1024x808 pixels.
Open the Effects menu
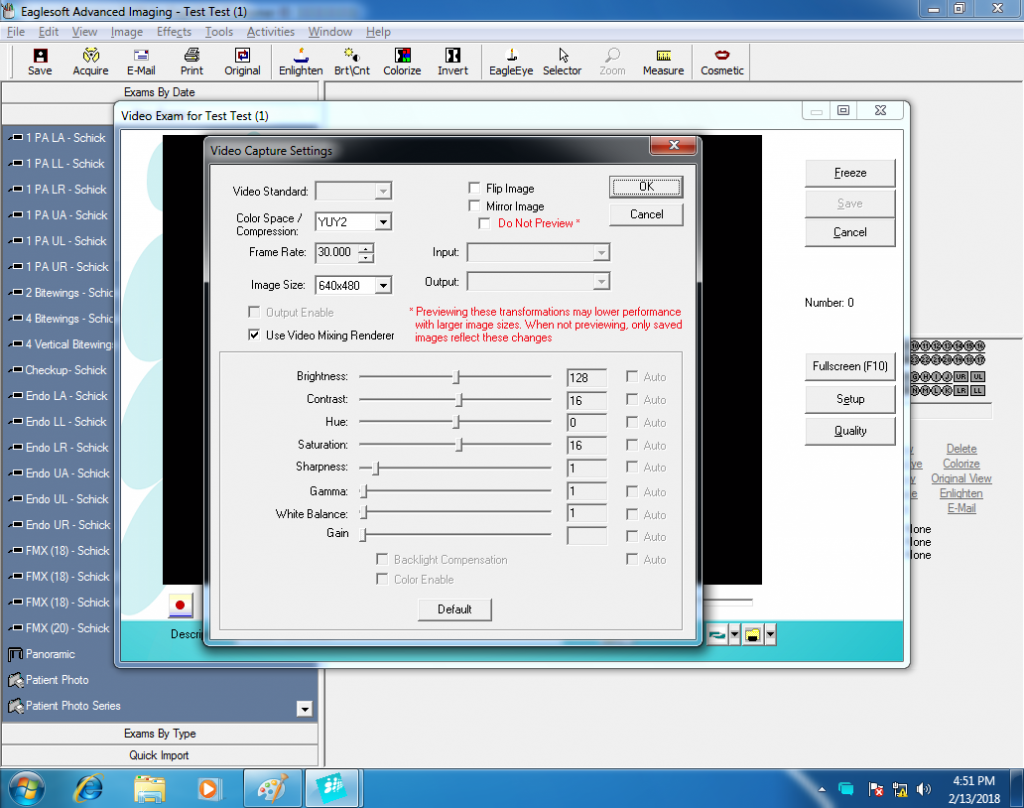click(174, 32)
